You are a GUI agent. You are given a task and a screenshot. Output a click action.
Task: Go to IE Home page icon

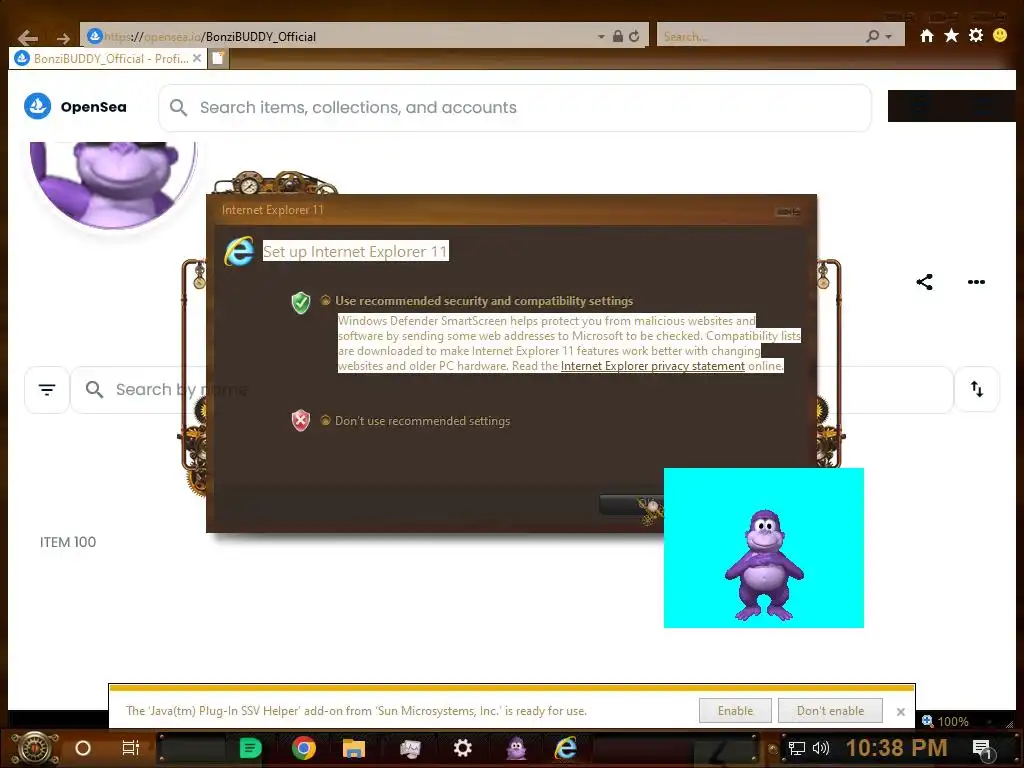click(x=927, y=36)
